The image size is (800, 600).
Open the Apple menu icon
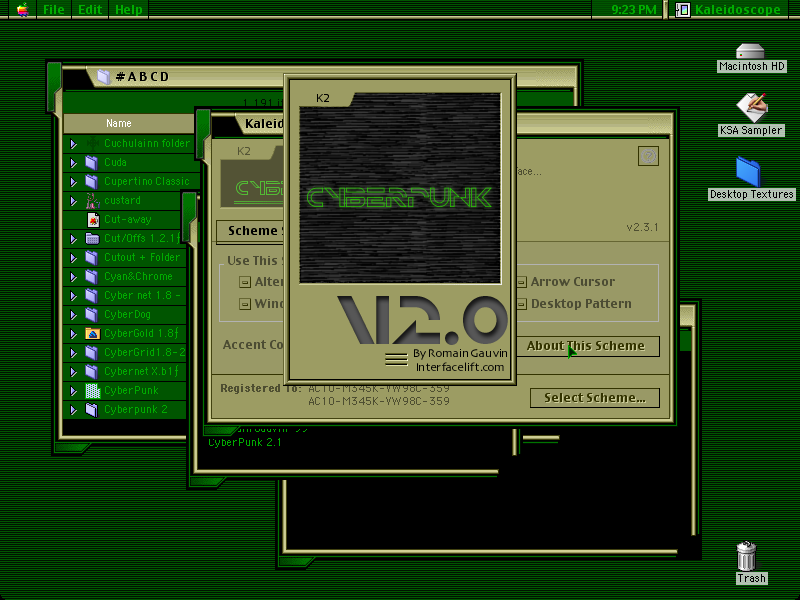coord(22,9)
